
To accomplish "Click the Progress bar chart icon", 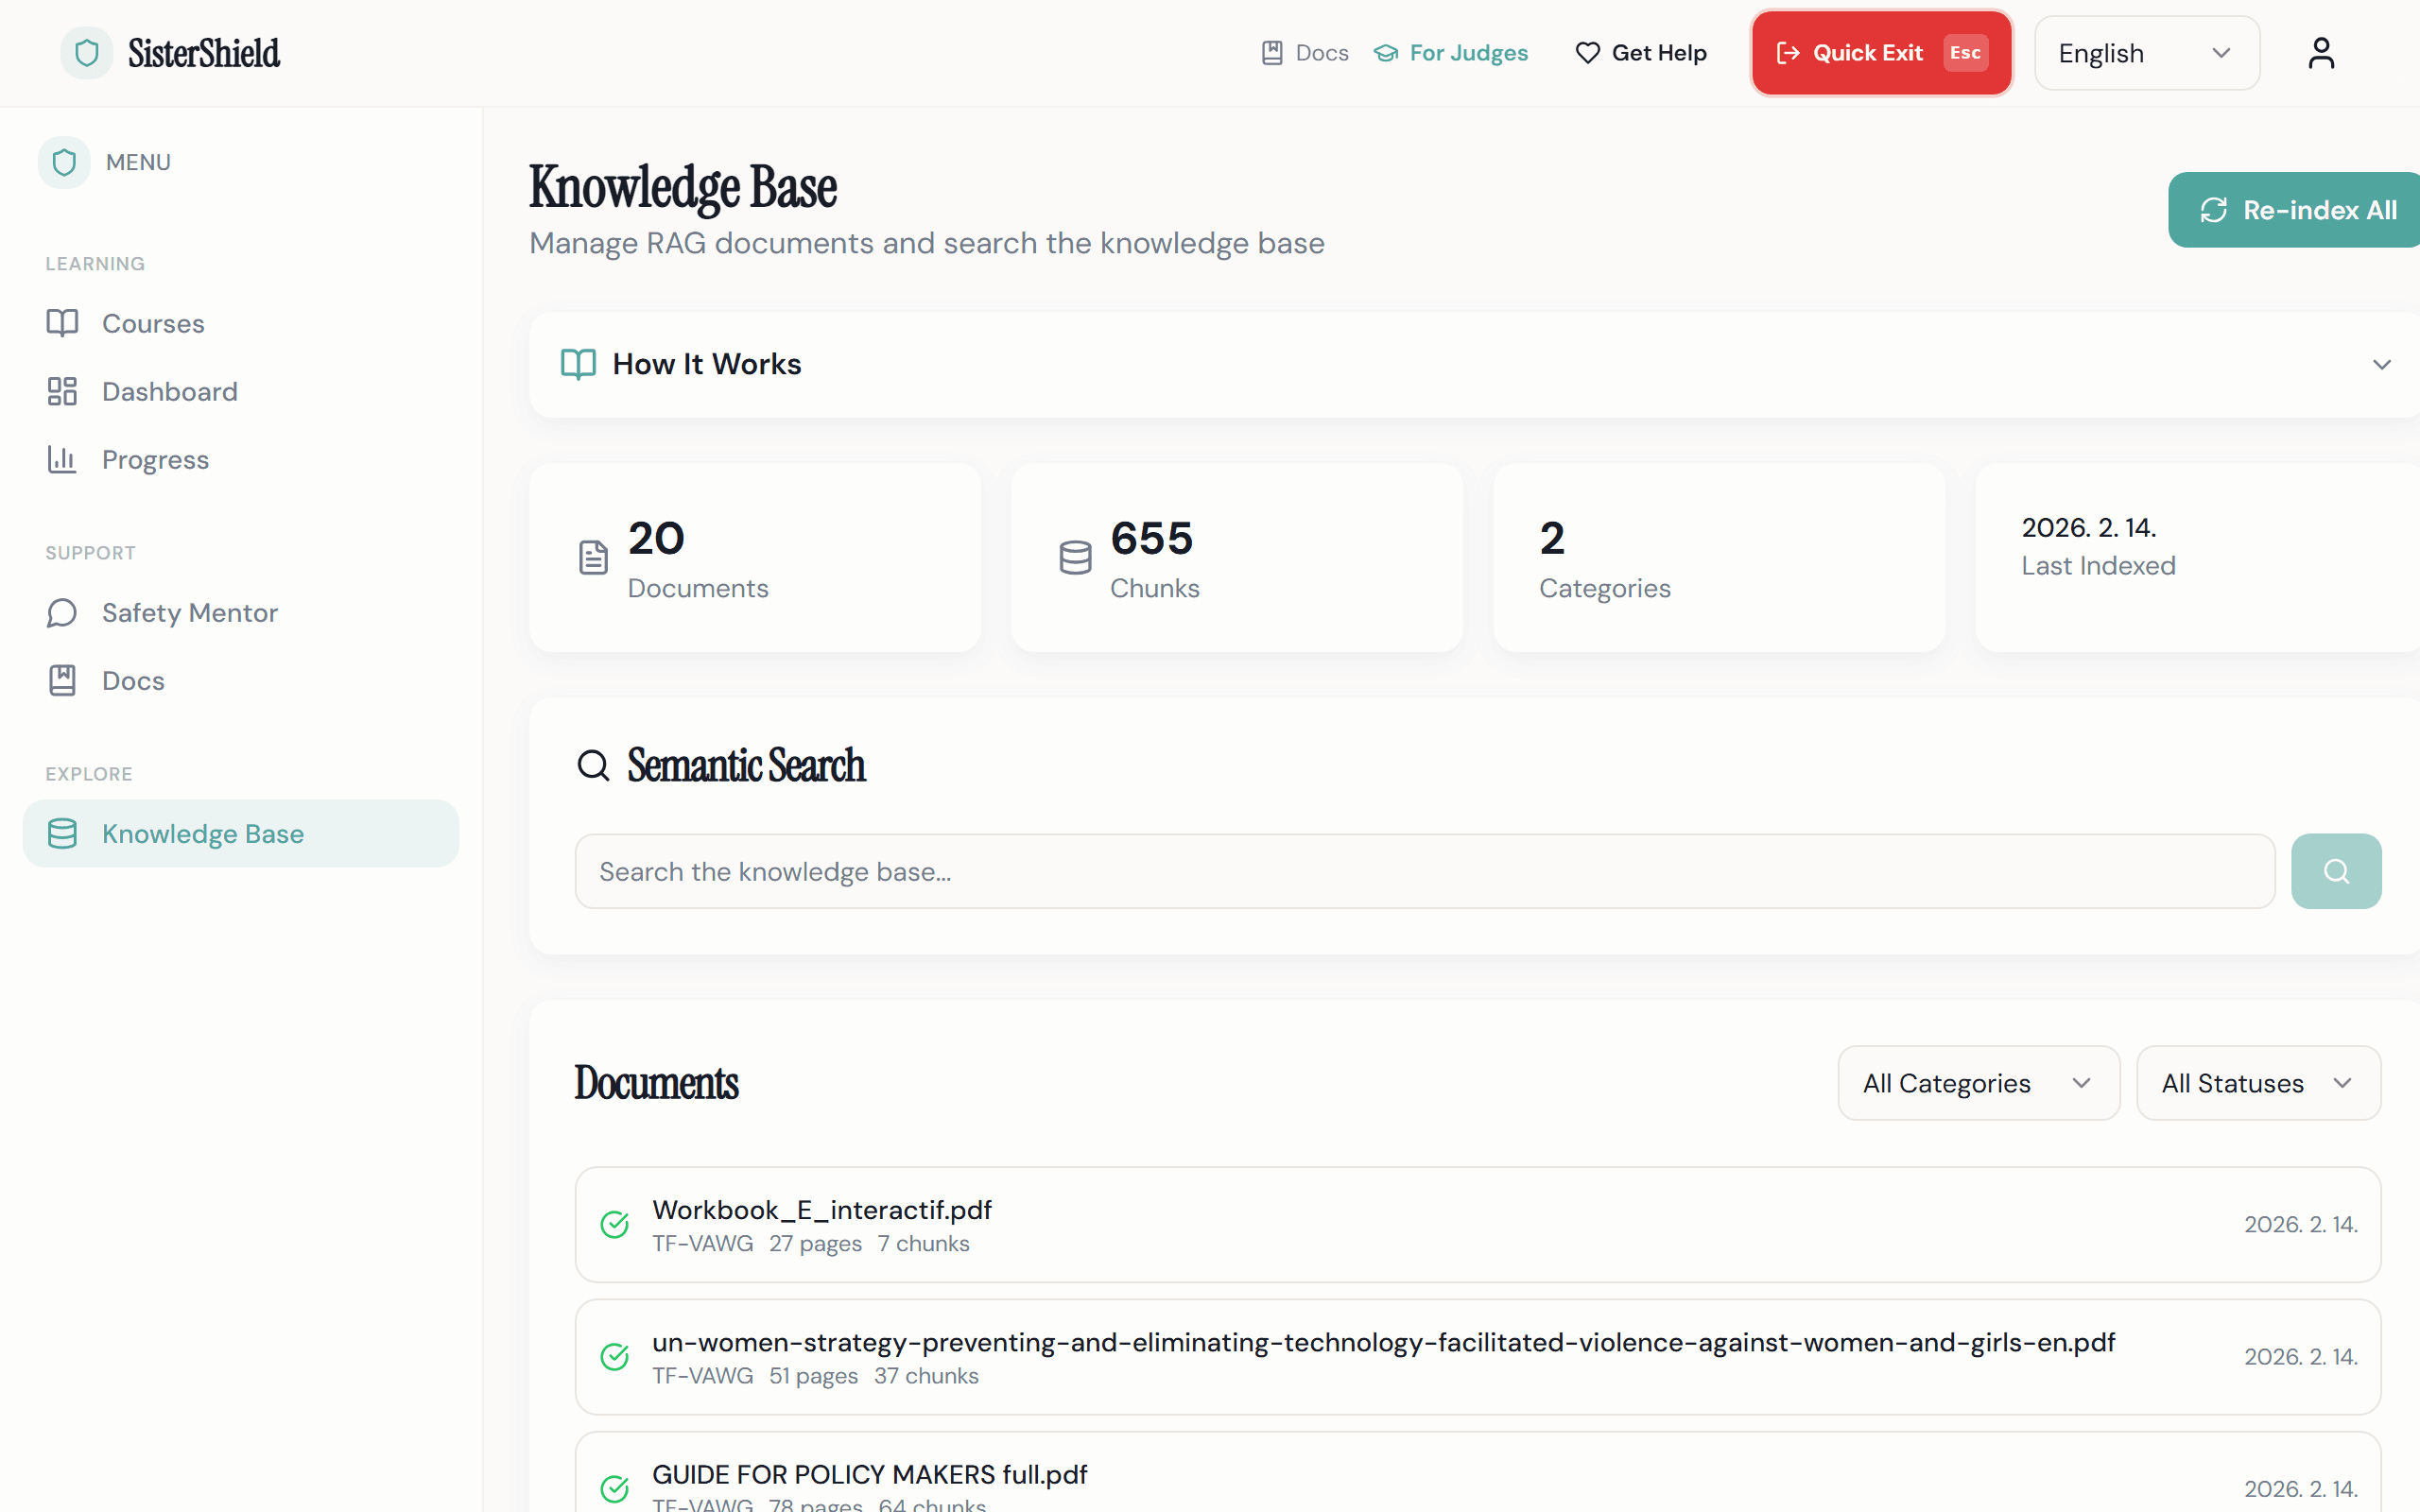I will (62, 459).
